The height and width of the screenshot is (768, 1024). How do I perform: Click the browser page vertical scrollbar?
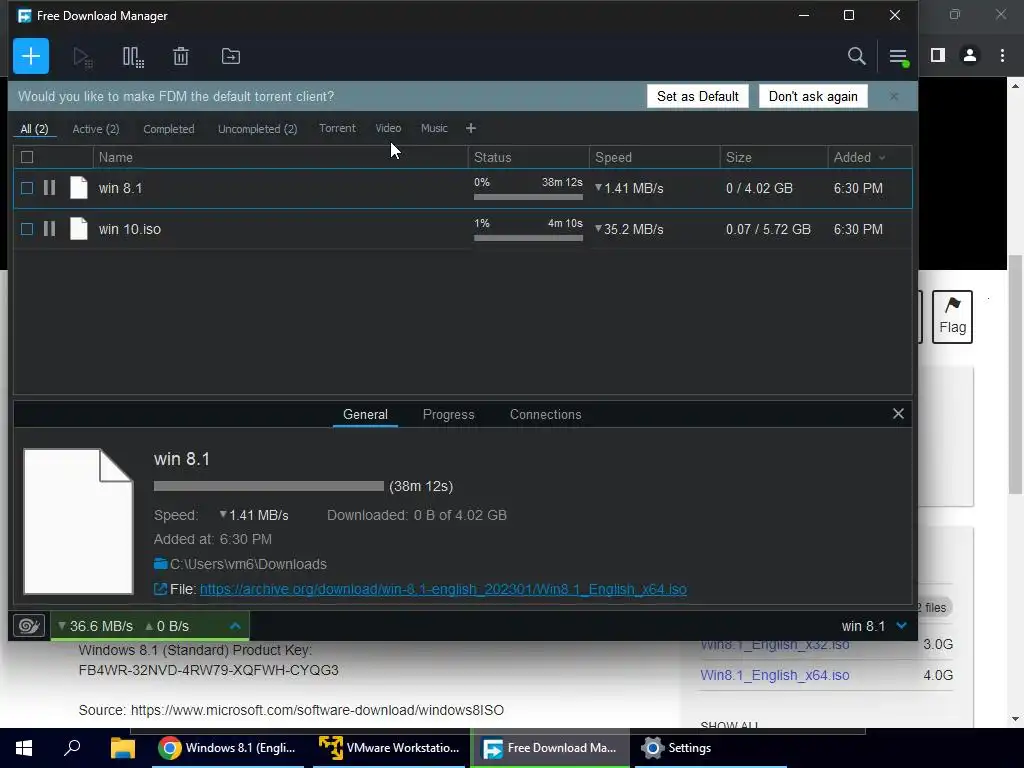[x=1015, y=374]
